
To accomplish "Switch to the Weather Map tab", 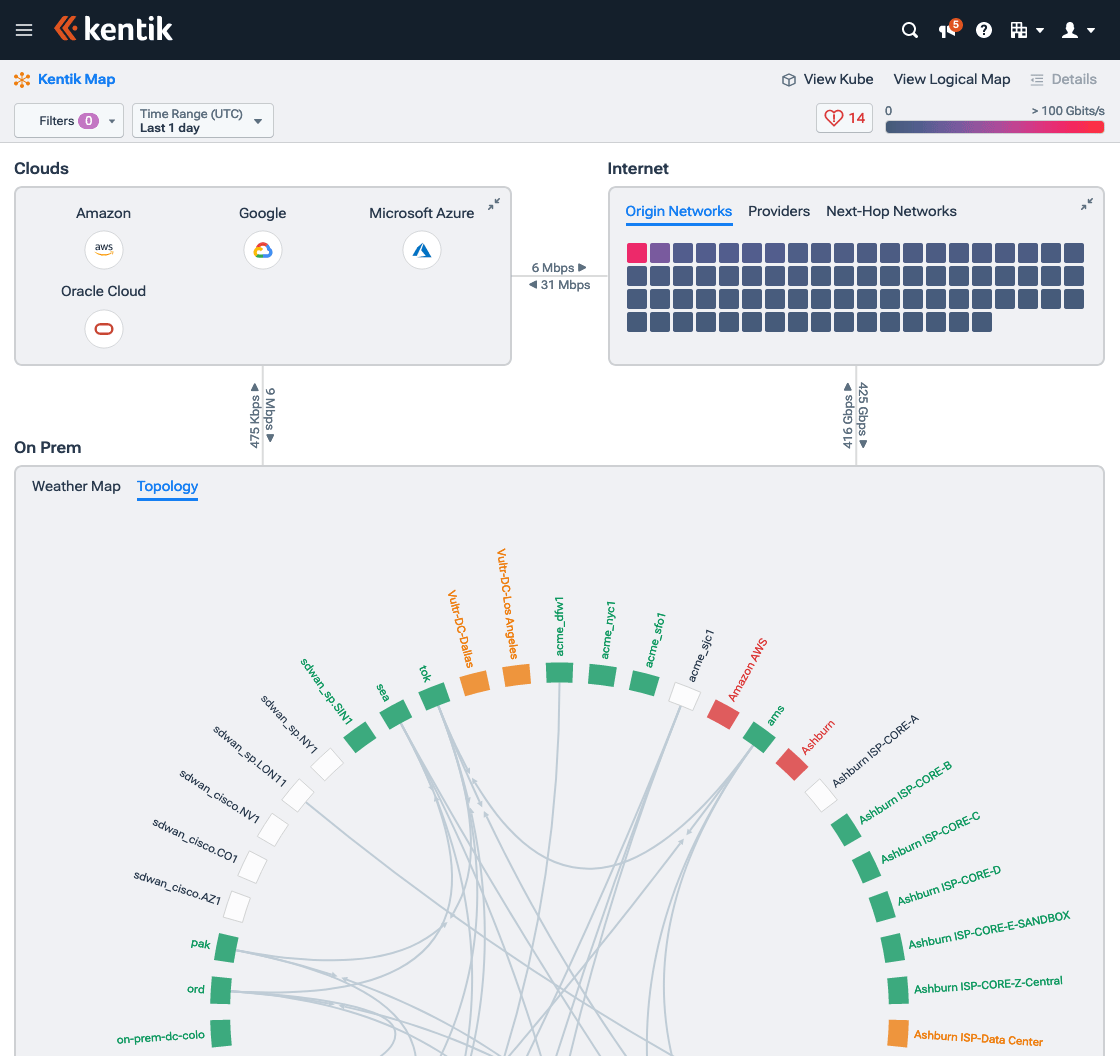I will click(76, 486).
